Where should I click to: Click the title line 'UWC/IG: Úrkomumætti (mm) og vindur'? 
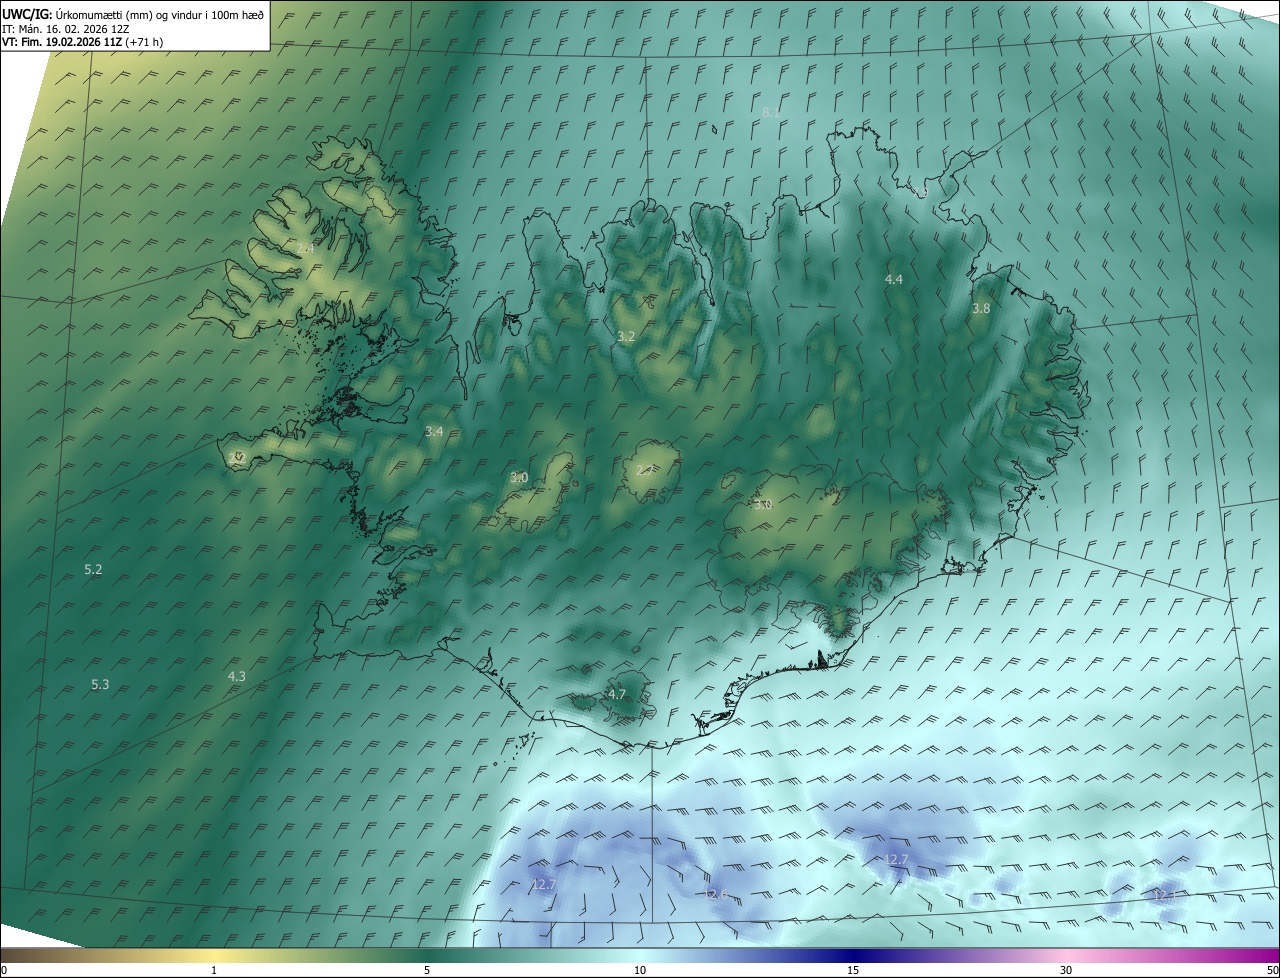coord(133,14)
